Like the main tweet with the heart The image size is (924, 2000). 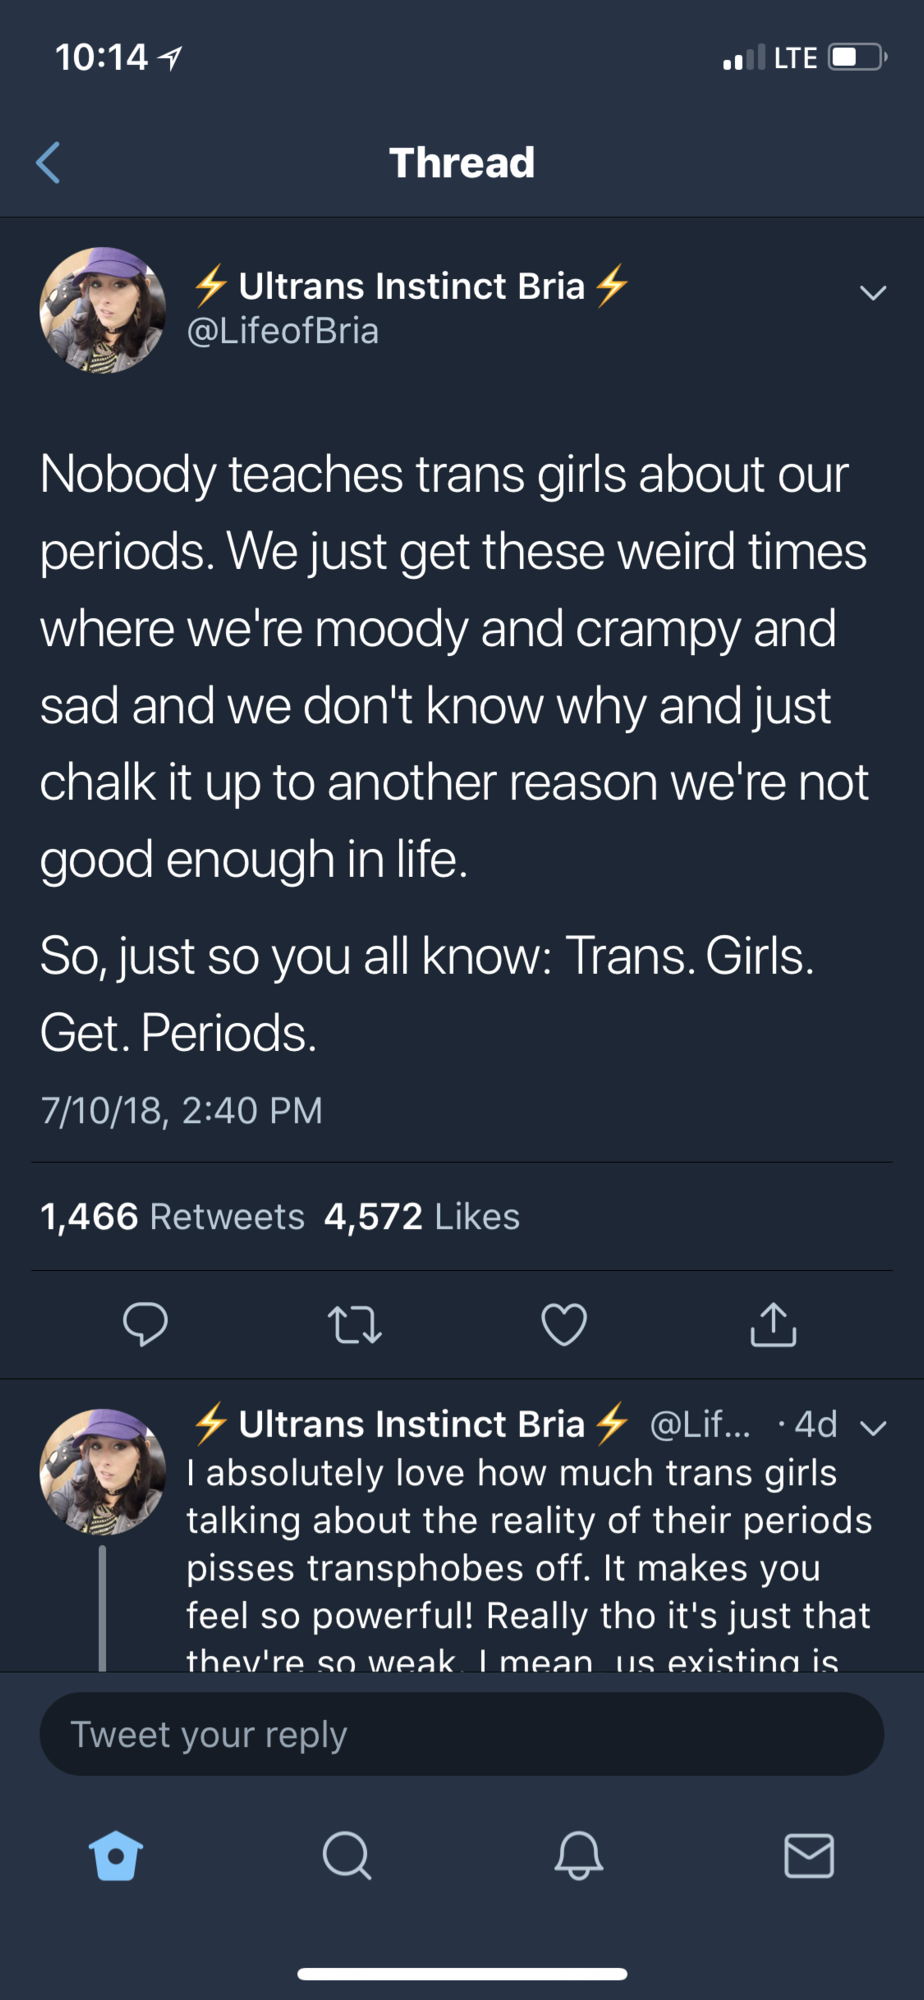point(564,1325)
